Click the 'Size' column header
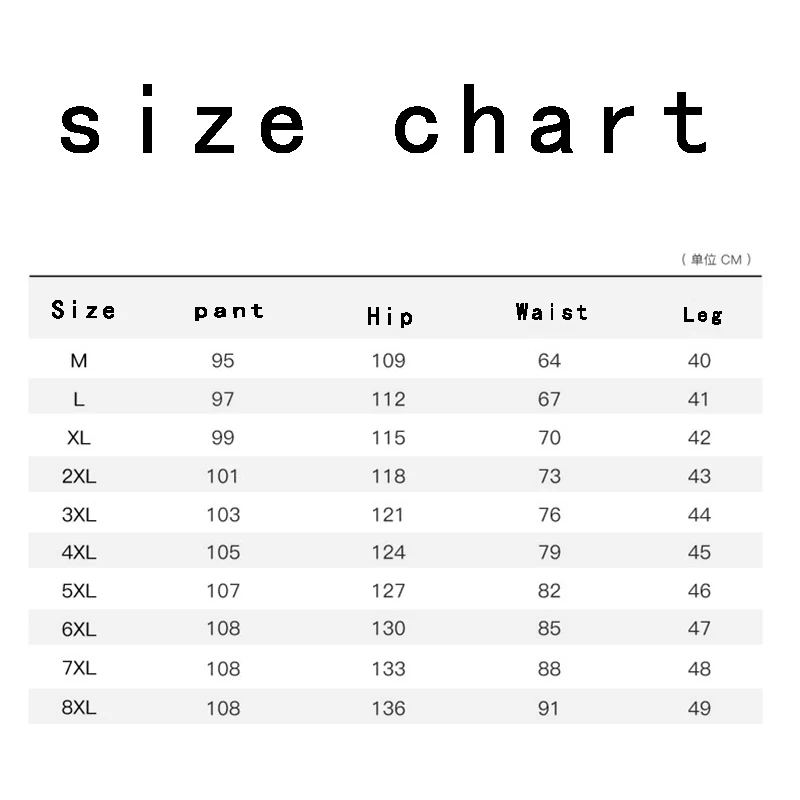The width and height of the screenshot is (800, 800). (83, 310)
